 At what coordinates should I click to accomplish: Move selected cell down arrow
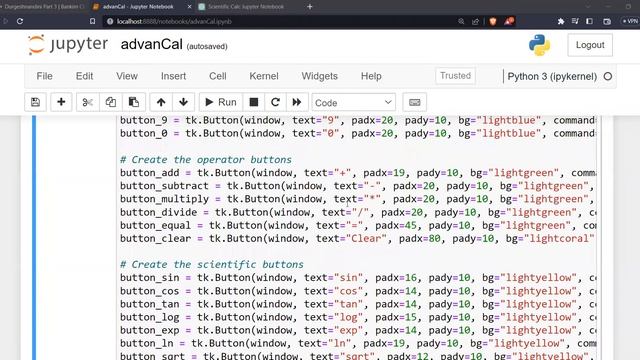click(183, 102)
